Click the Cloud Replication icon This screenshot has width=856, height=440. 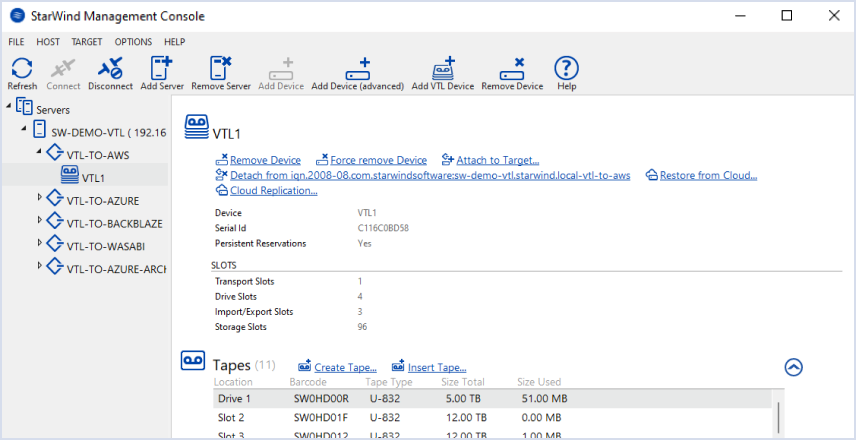[x=222, y=190]
